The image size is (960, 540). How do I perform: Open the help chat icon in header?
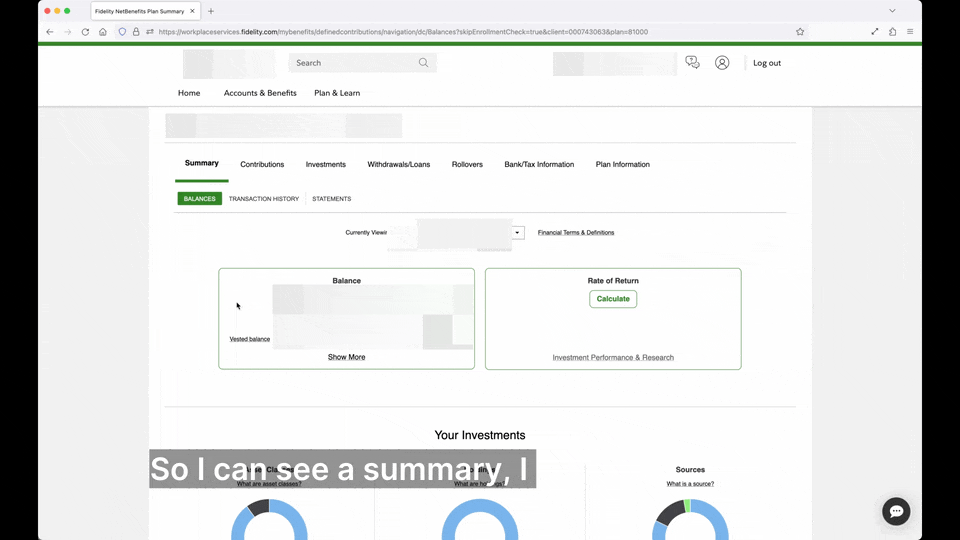[x=692, y=63]
